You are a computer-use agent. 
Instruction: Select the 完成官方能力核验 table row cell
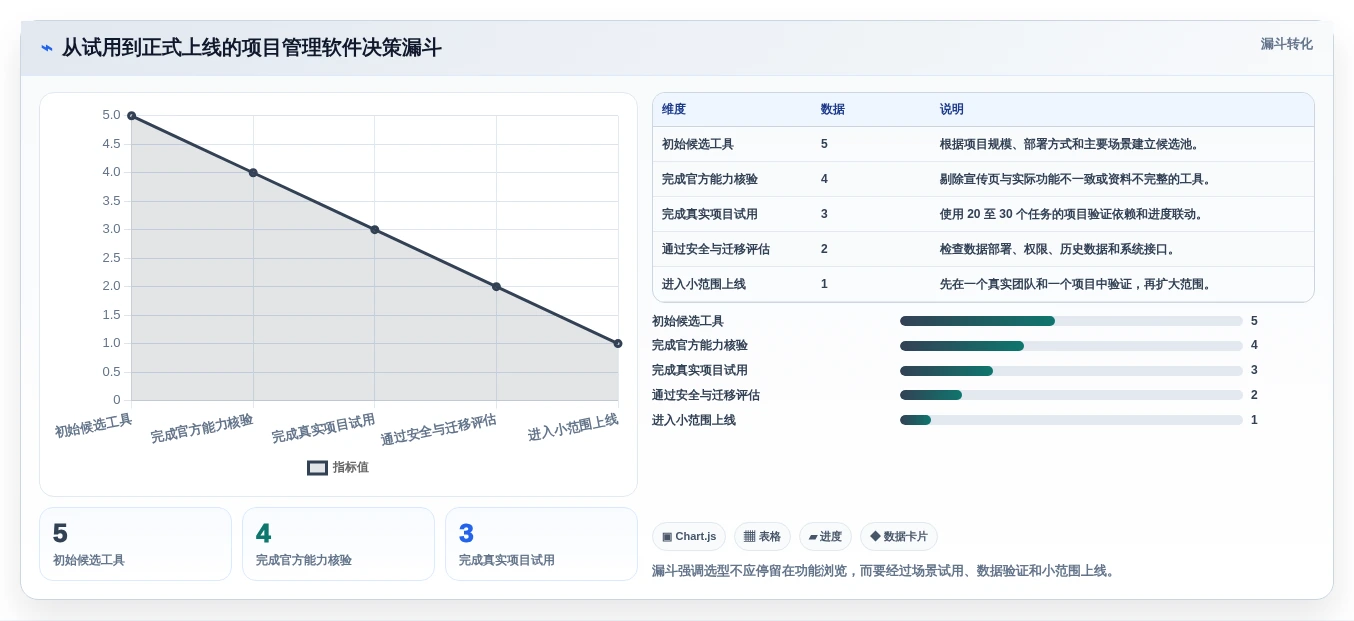click(710, 179)
